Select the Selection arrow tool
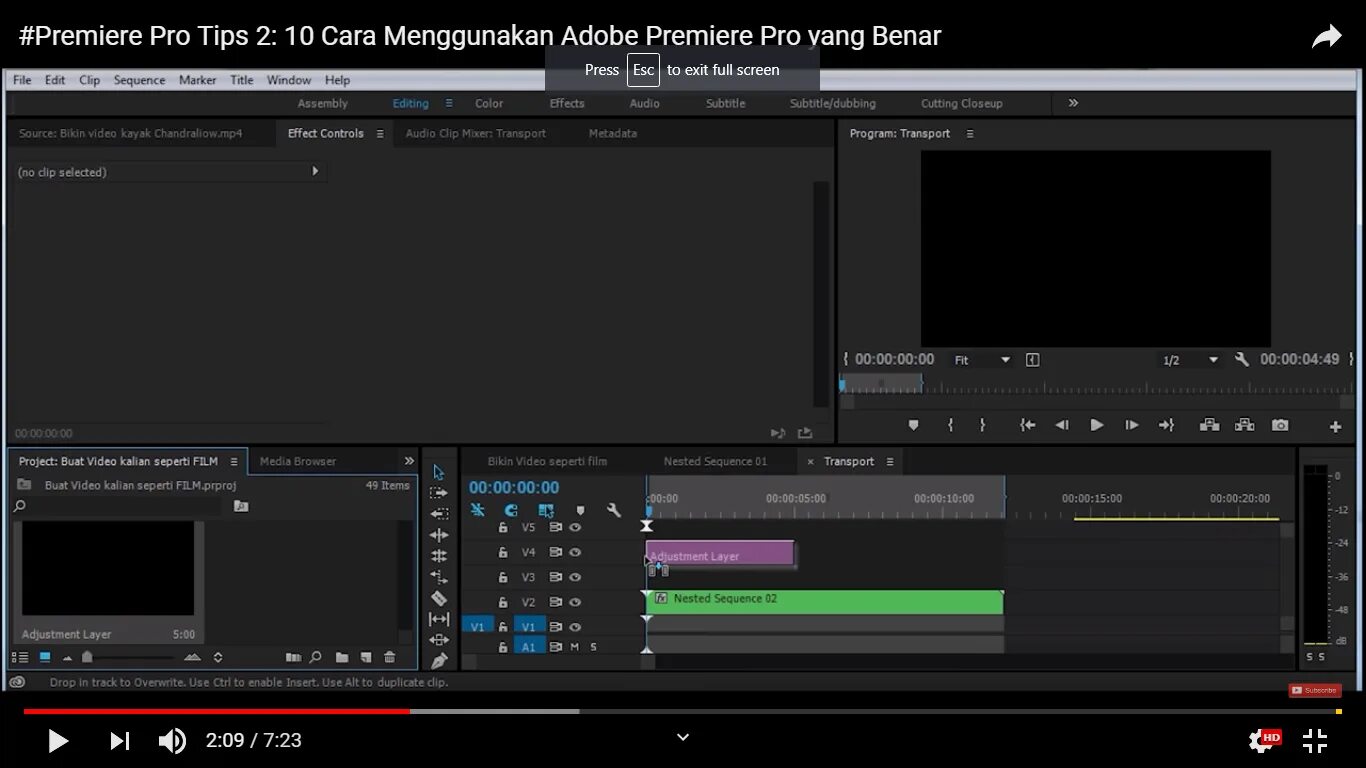 click(x=438, y=472)
